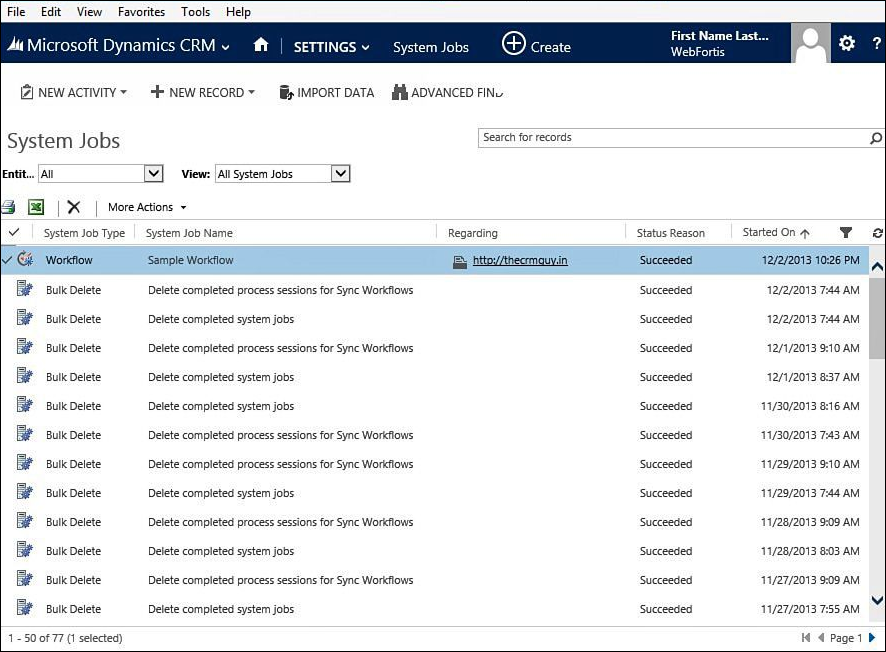Click Bulk Delete icon for 12/2/2013 system jobs row
This screenshot has width=886, height=652.
(25, 318)
